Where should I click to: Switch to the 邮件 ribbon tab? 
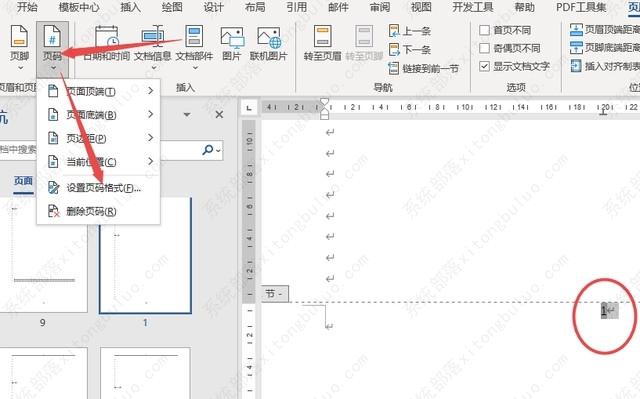pyautogui.click(x=338, y=7)
